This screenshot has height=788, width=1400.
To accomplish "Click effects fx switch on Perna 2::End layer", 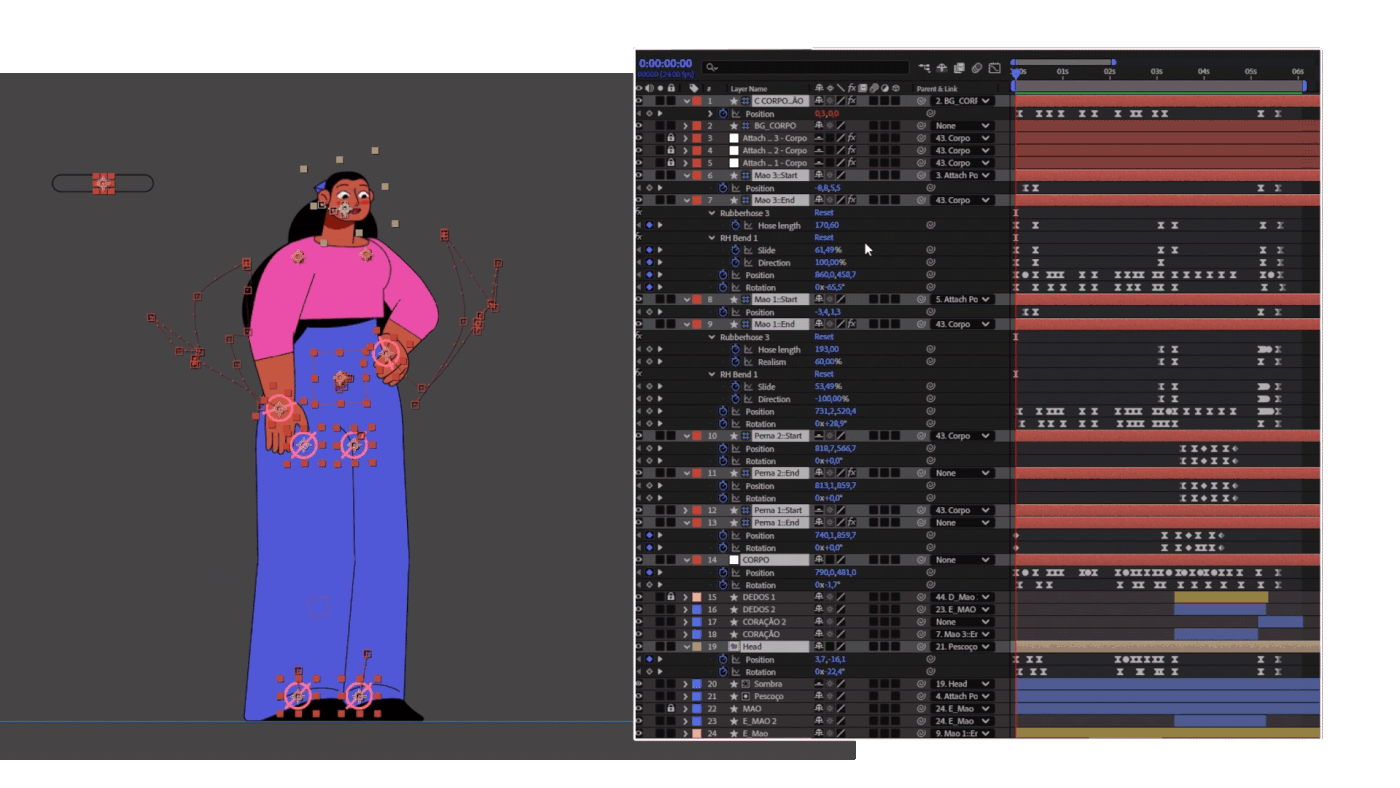I will (851, 473).
